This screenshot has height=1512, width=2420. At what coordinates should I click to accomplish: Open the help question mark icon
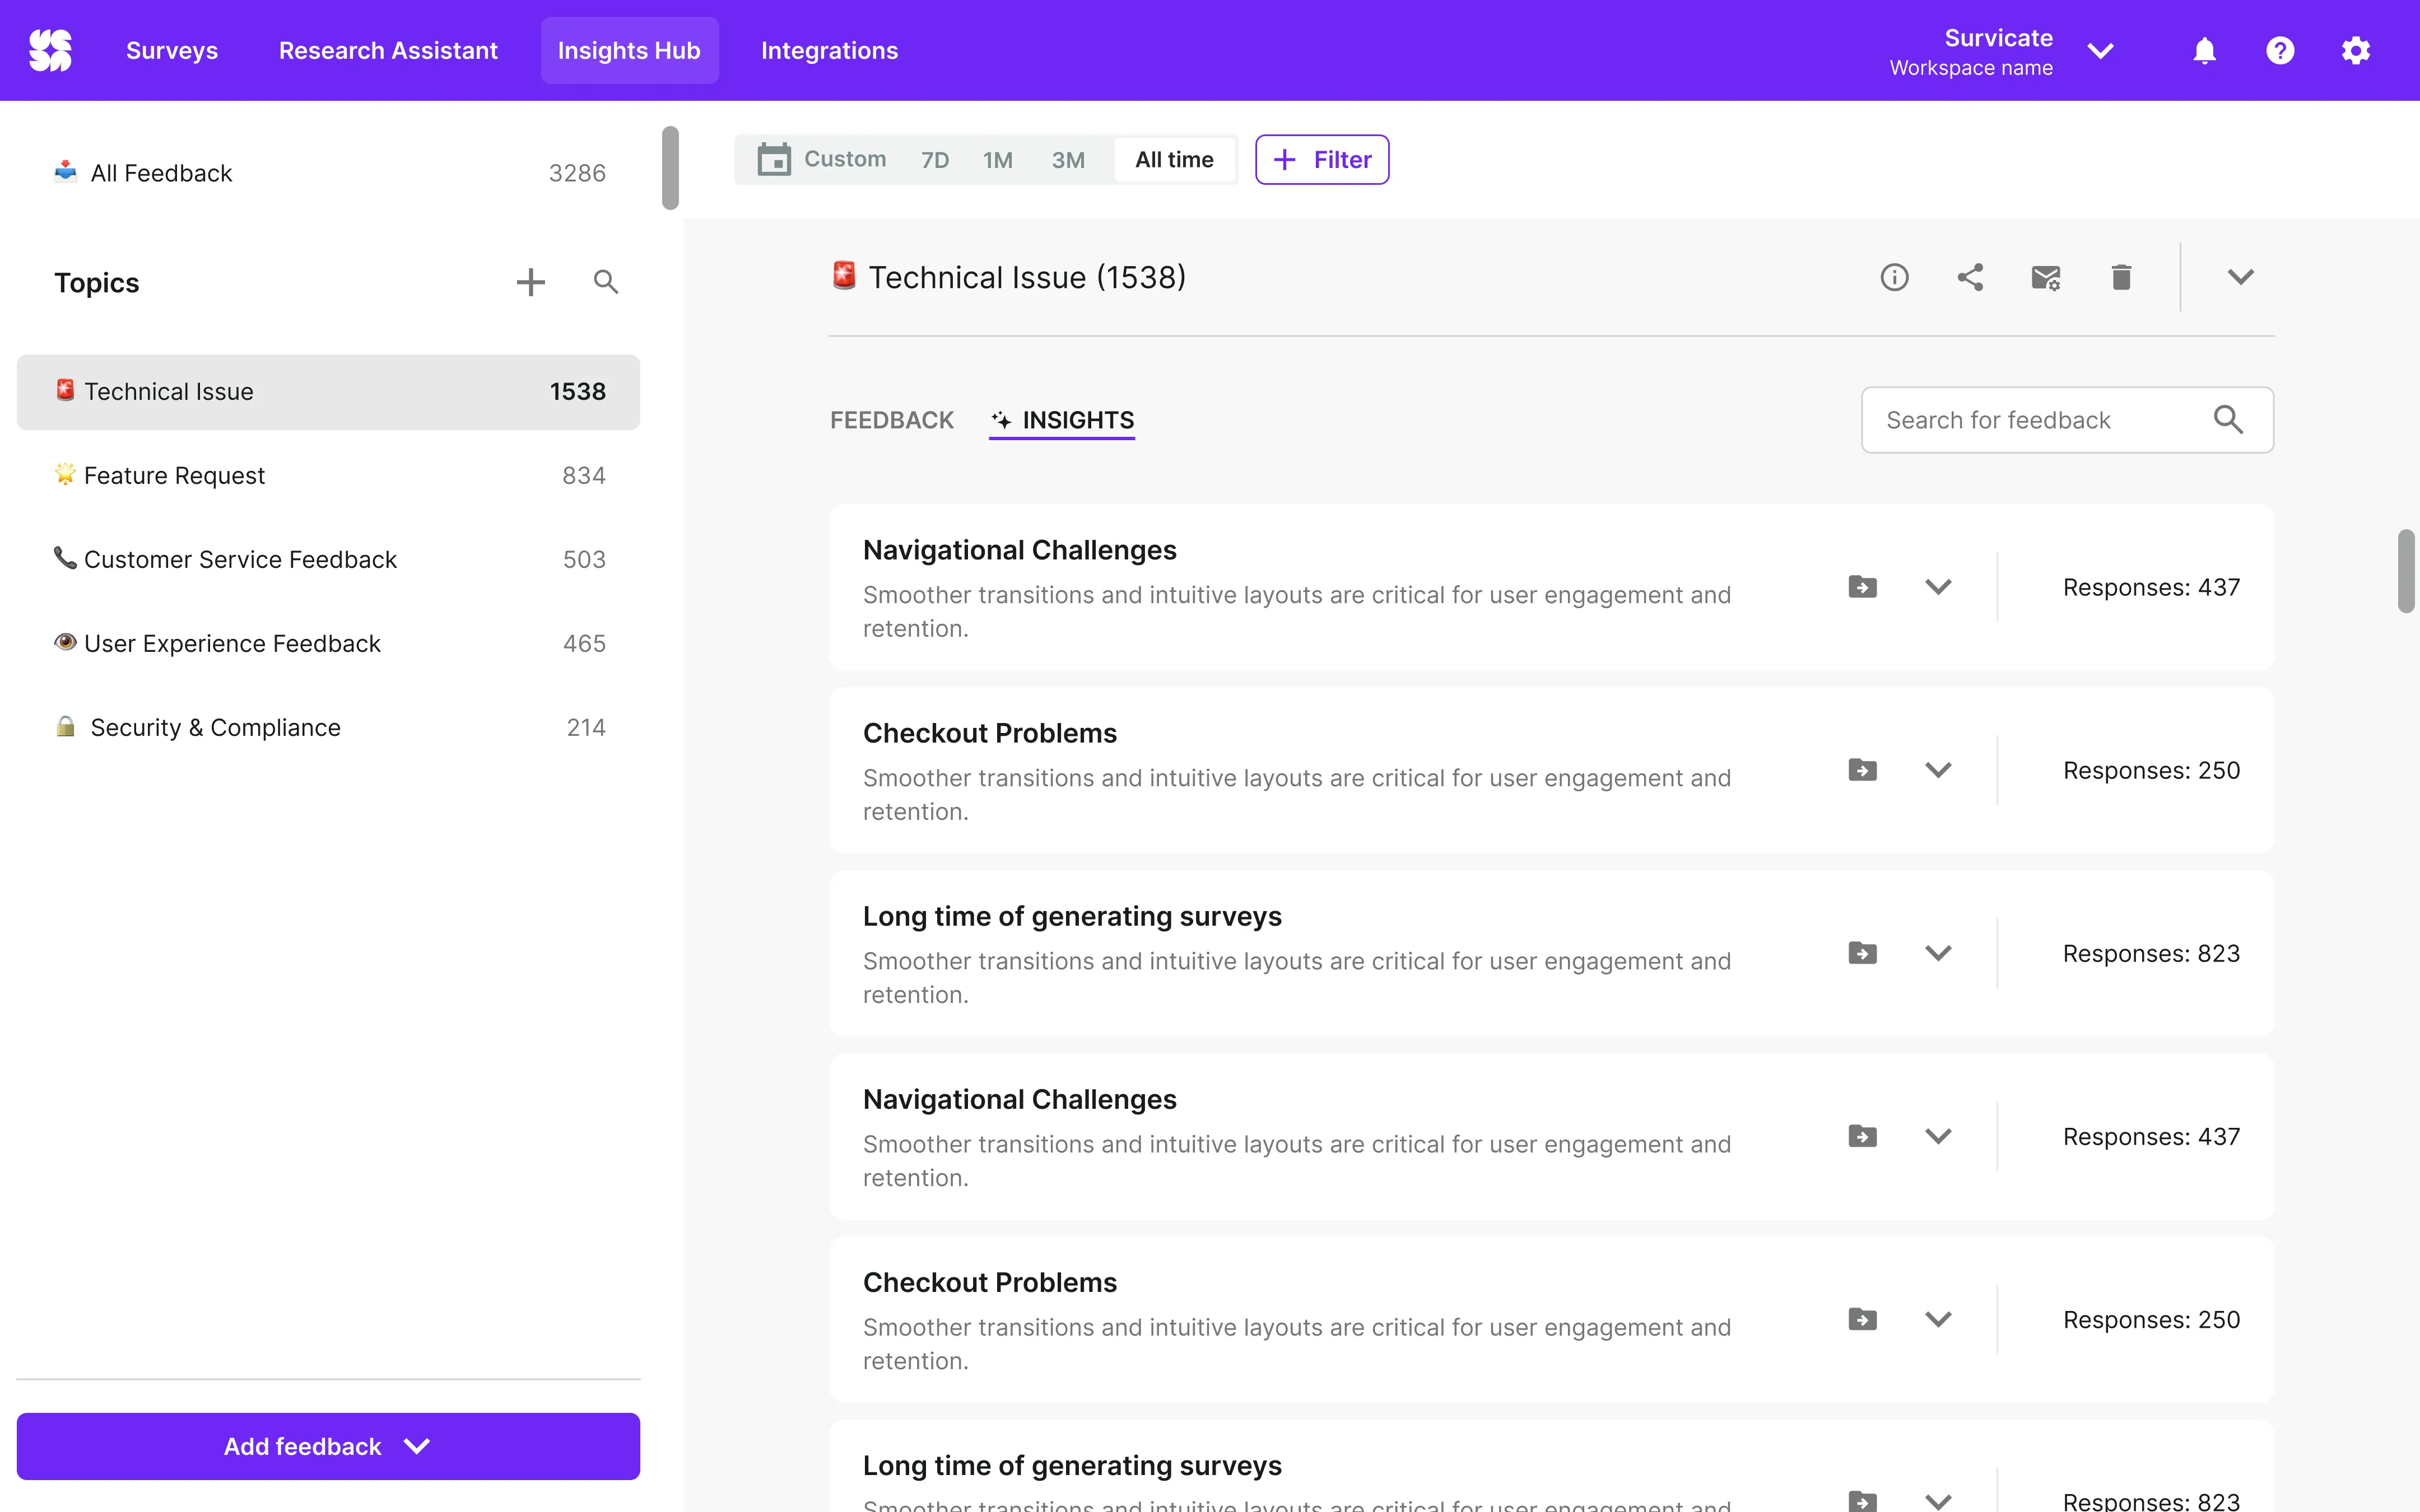tap(2280, 51)
